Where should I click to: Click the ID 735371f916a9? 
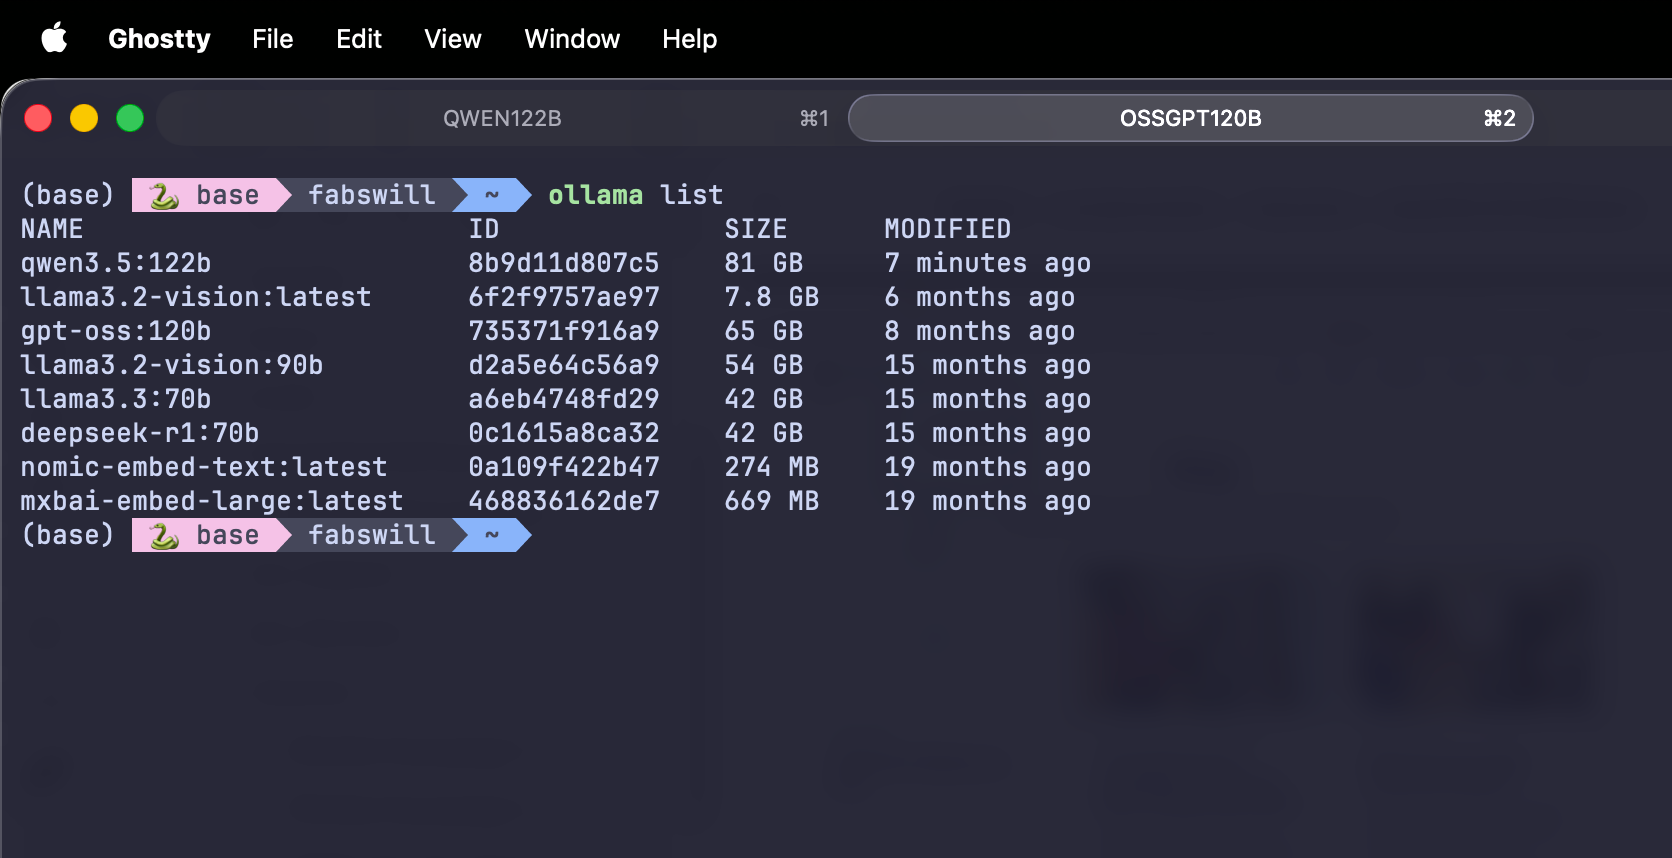(564, 331)
